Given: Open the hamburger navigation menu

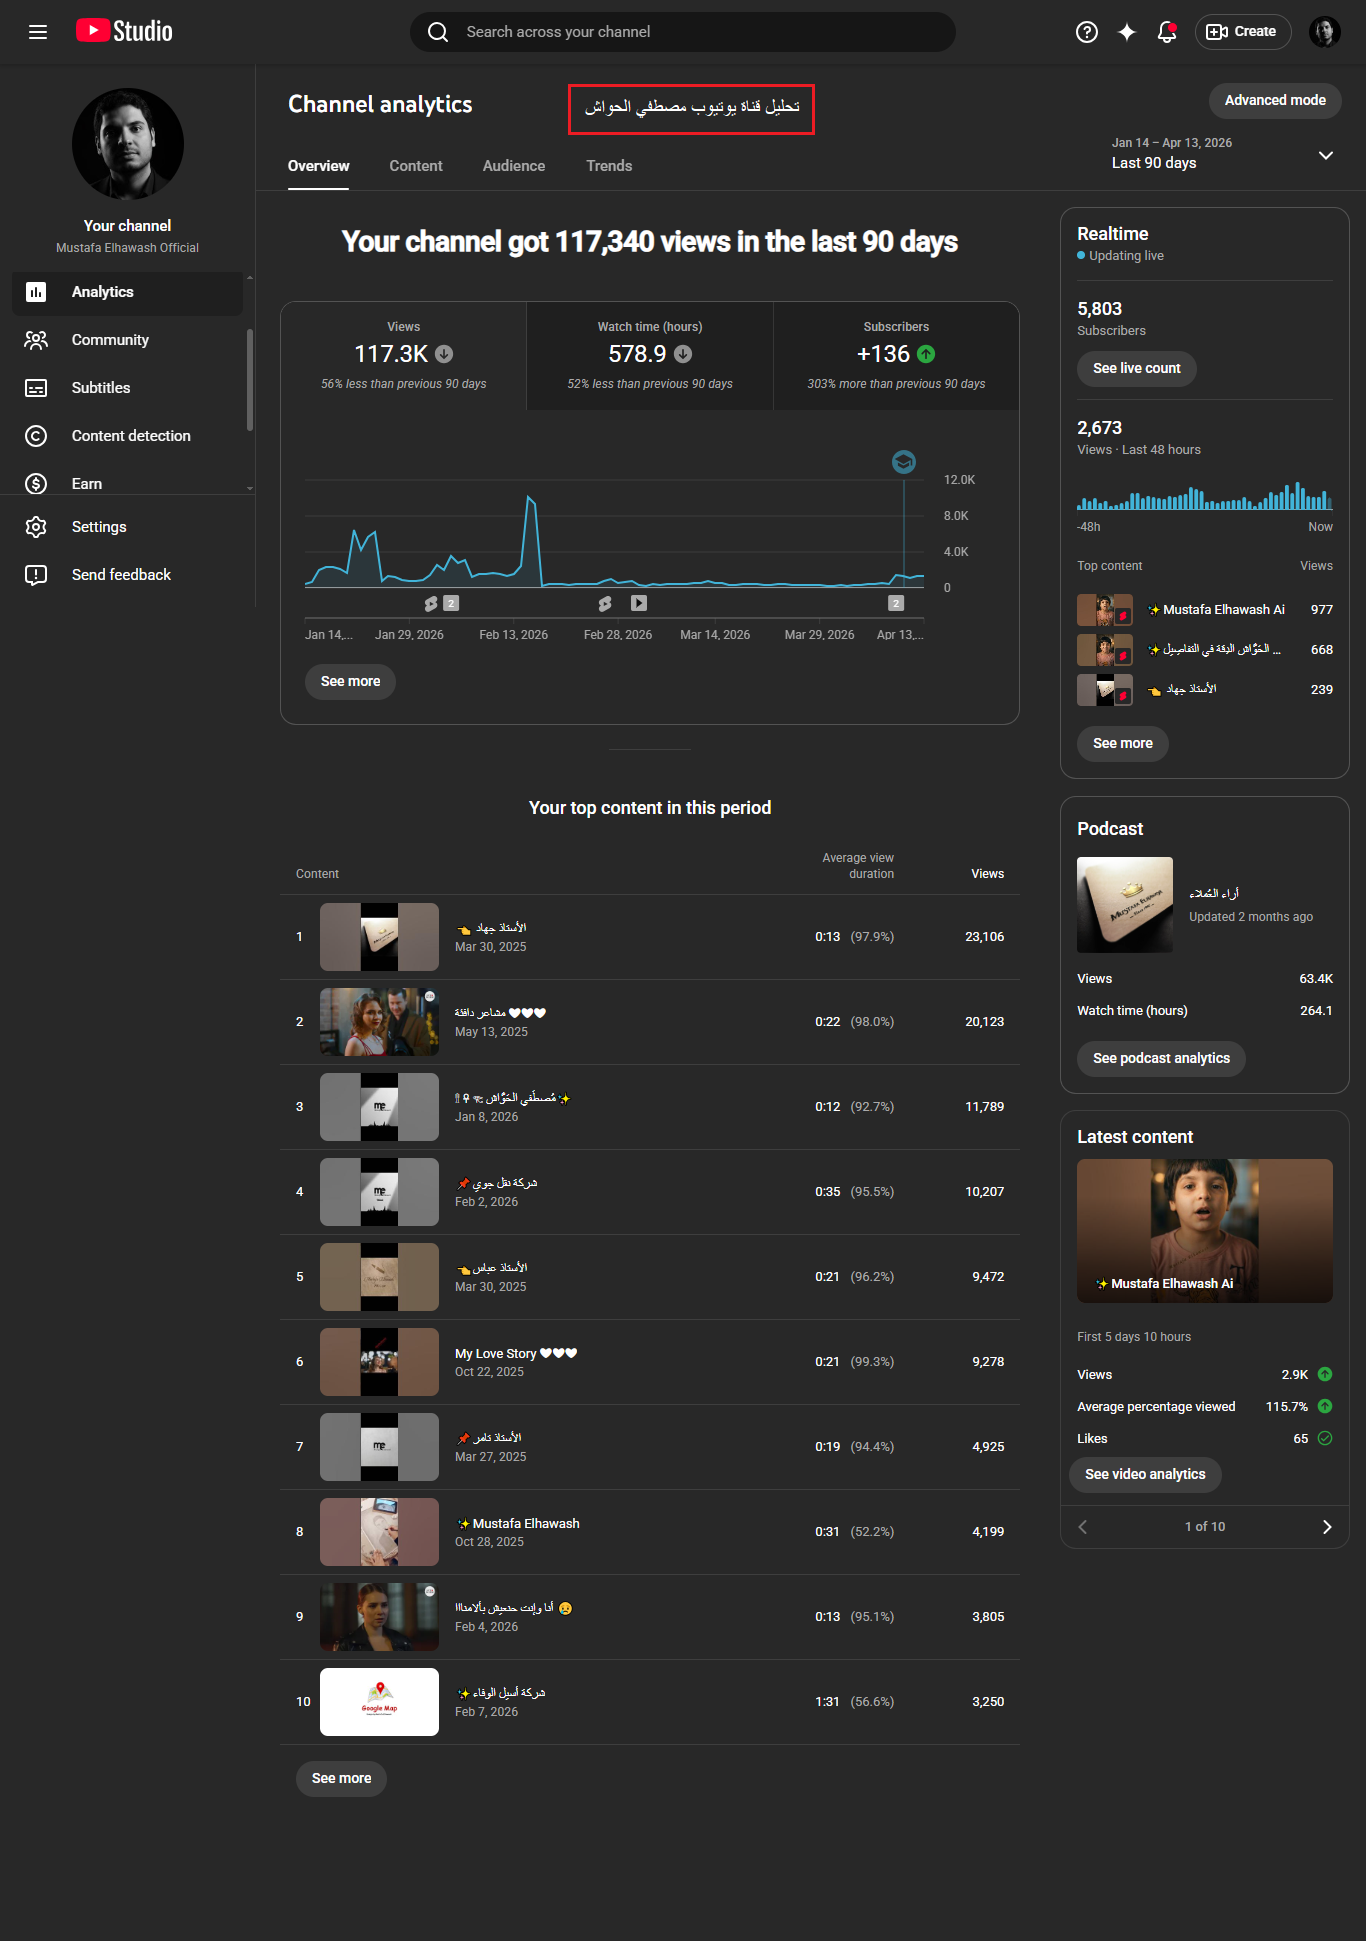Looking at the screenshot, I should click(38, 32).
